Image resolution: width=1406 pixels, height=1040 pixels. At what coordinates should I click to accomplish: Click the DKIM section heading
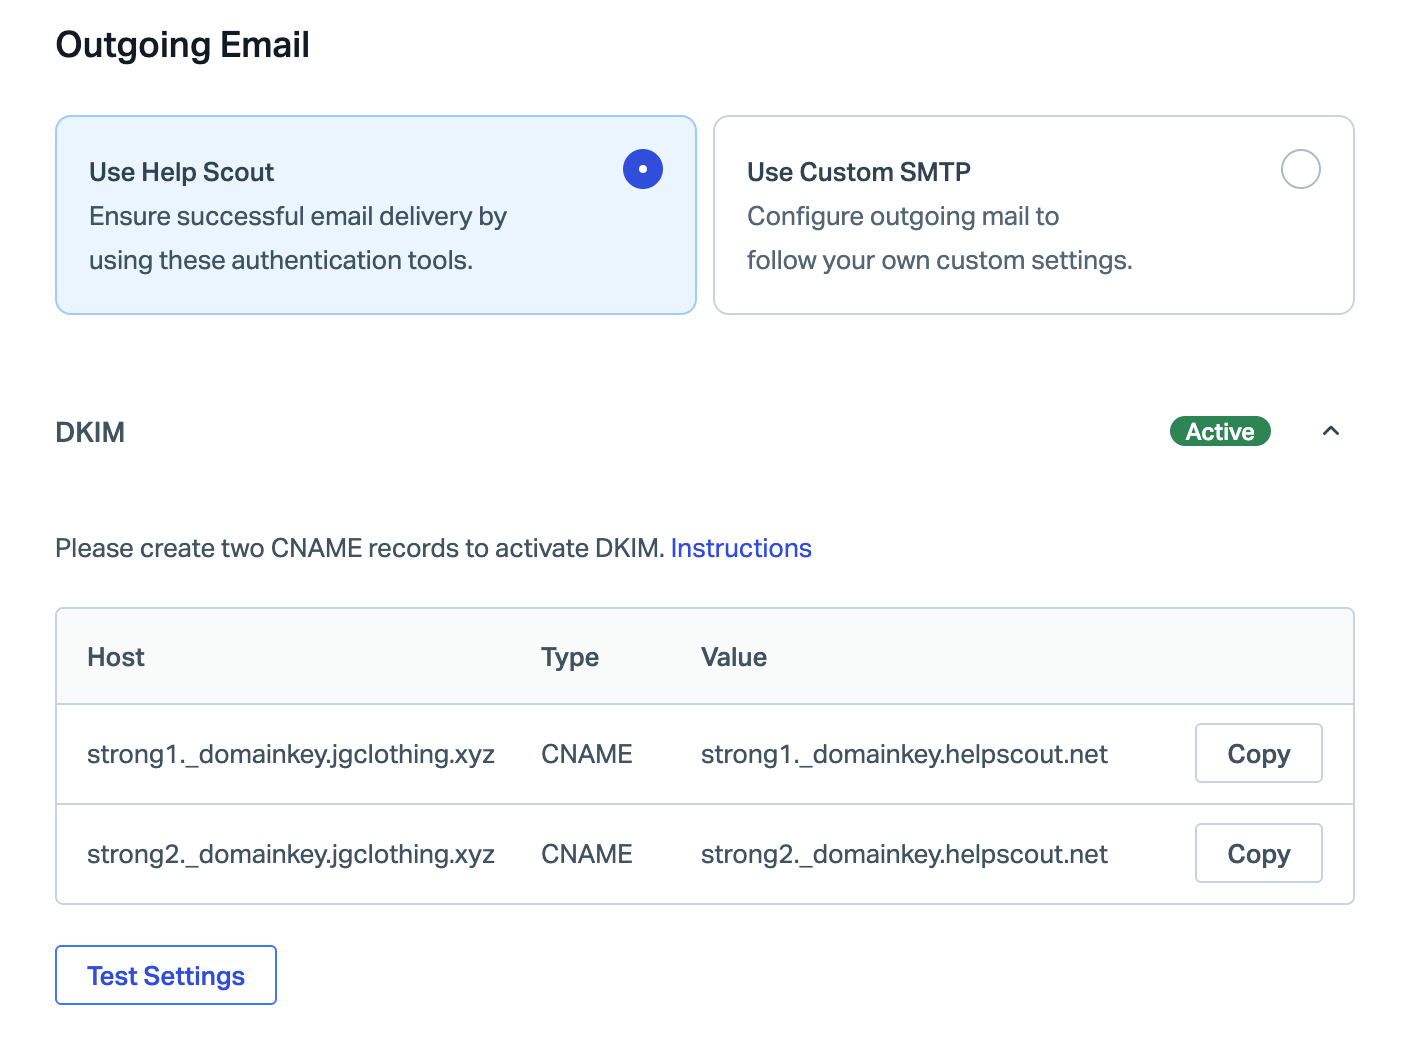(x=90, y=432)
